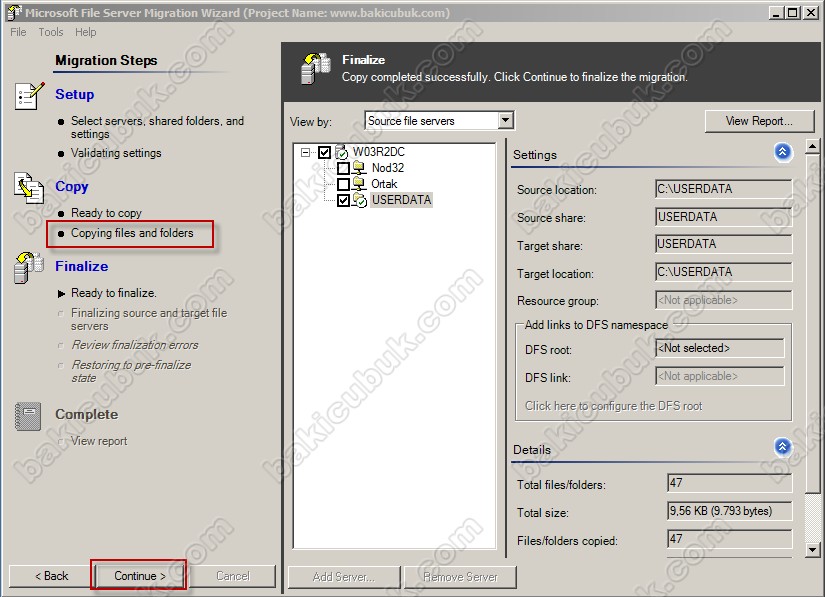The height and width of the screenshot is (597, 825).
Task: Open the View by dropdown
Action: pos(505,120)
